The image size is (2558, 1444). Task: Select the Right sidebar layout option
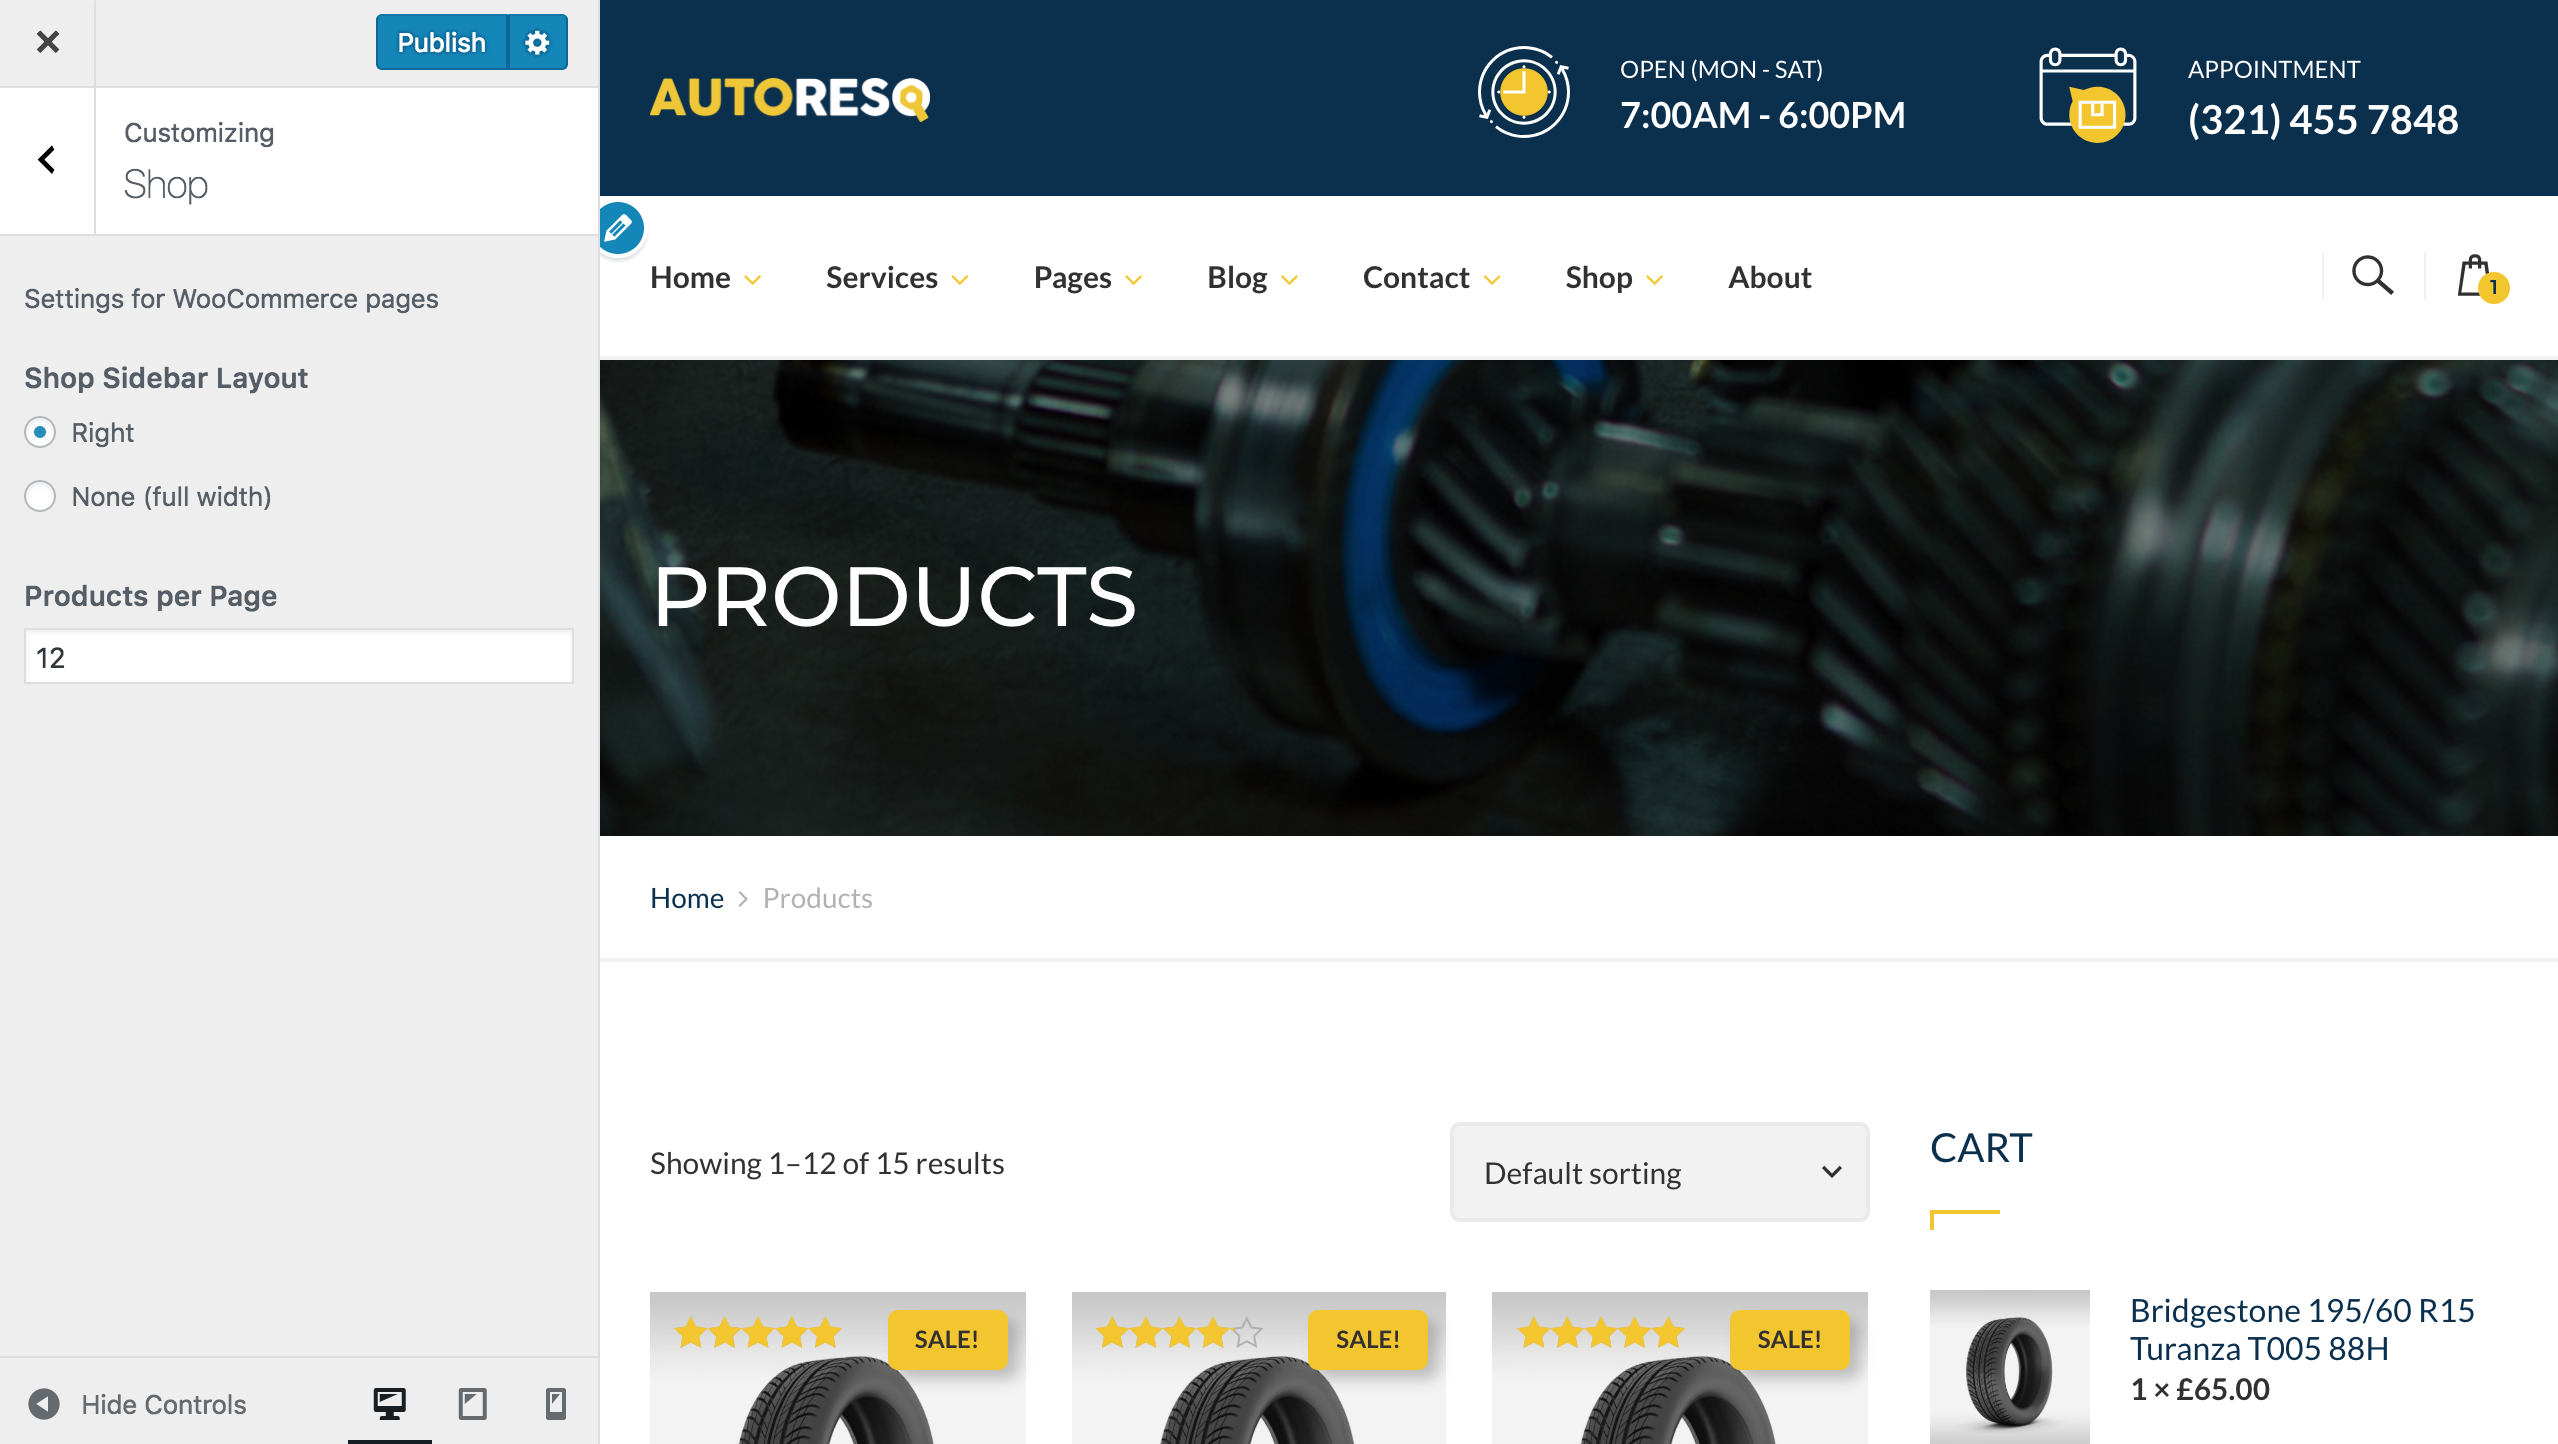pos(40,432)
